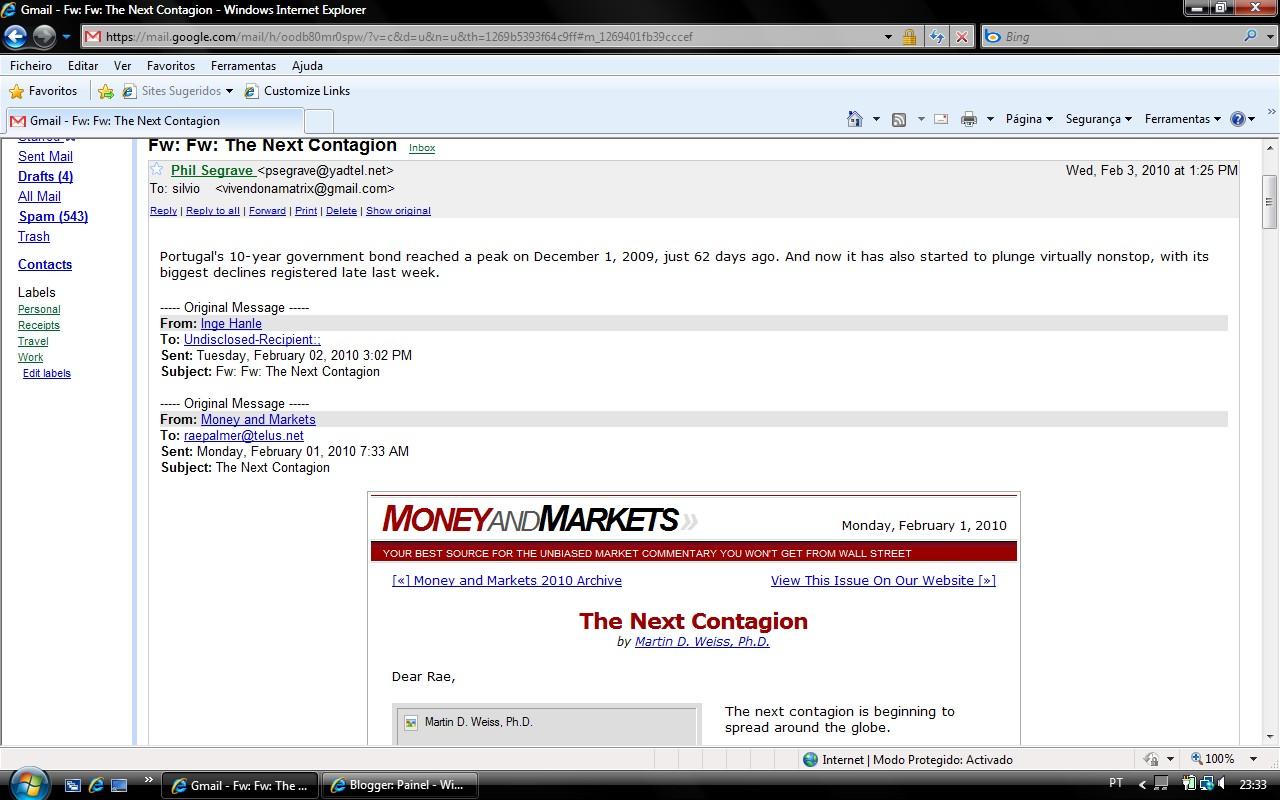
Task: Click the volume speaker icon in system tray
Action: tap(1223, 784)
